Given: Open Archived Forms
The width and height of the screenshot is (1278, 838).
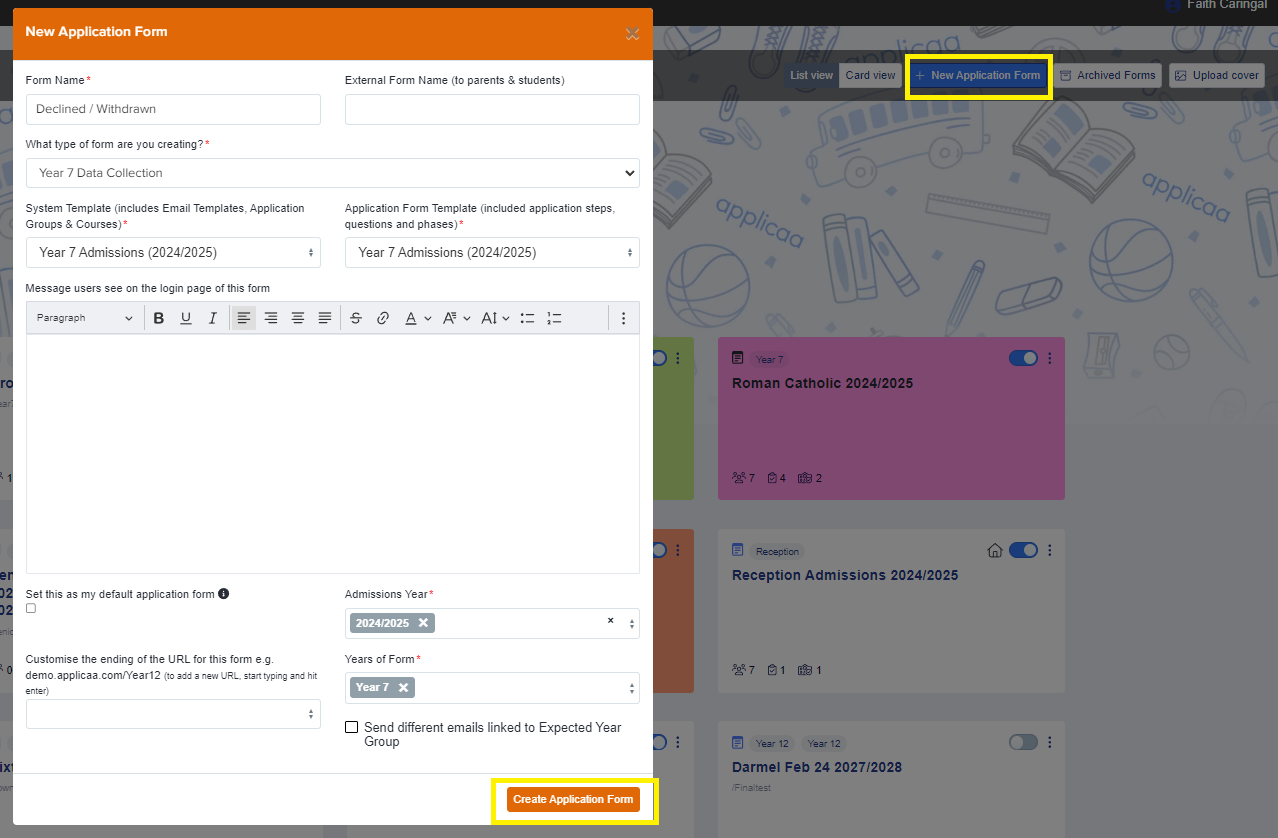Looking at the screenshot, I should tap(1106, 75).
